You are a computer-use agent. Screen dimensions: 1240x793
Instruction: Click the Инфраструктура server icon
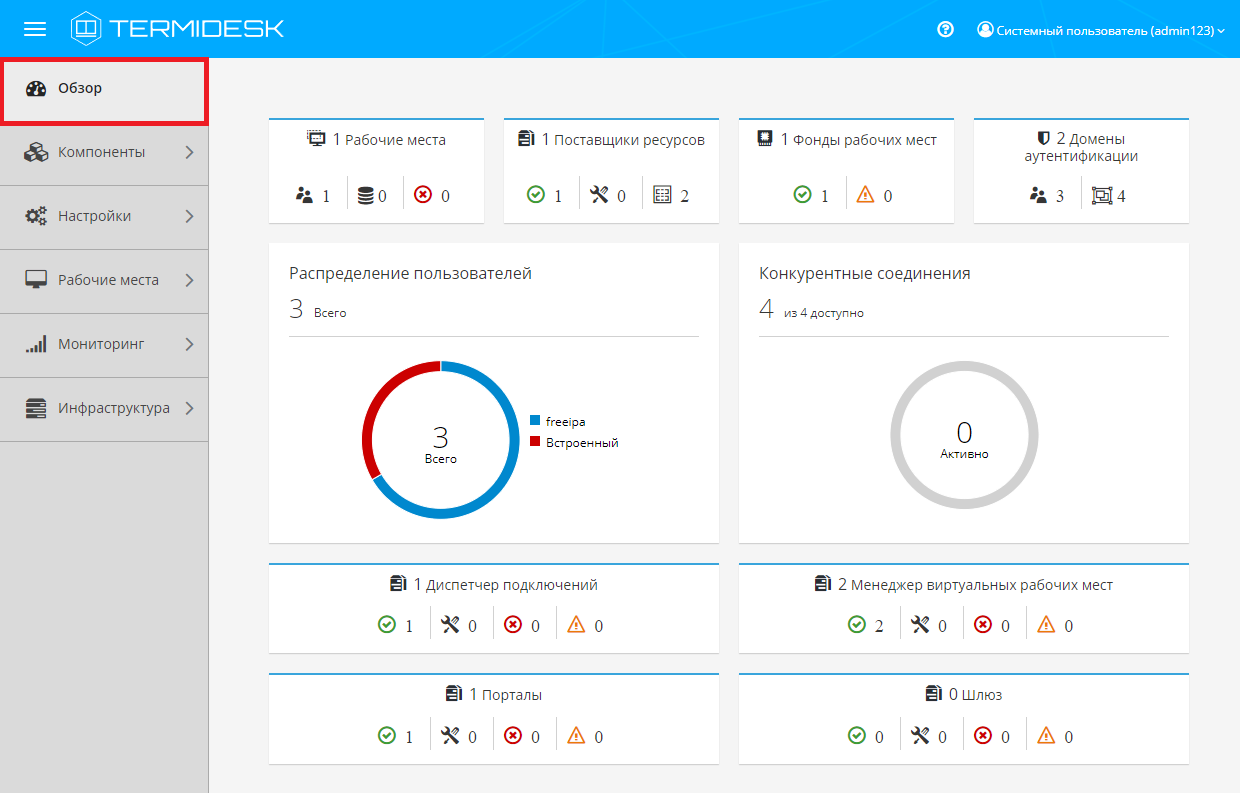coord(36,408)
